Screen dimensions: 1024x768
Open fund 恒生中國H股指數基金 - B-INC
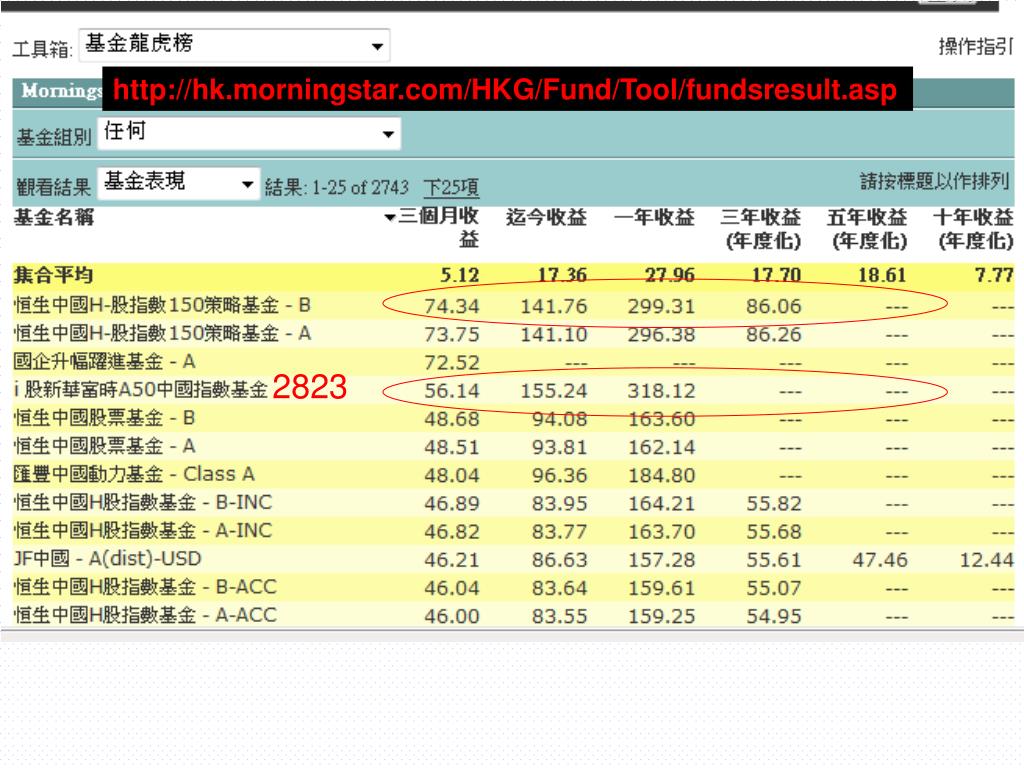(x=142, y=502)
